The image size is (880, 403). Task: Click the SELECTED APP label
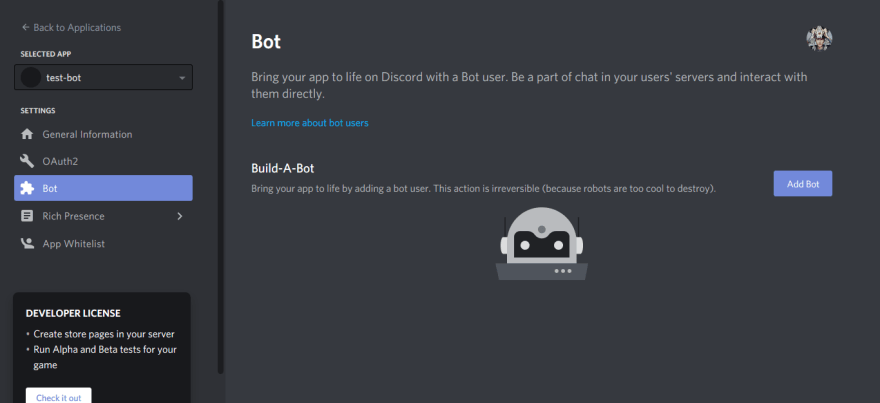click(x=46, y=54)
